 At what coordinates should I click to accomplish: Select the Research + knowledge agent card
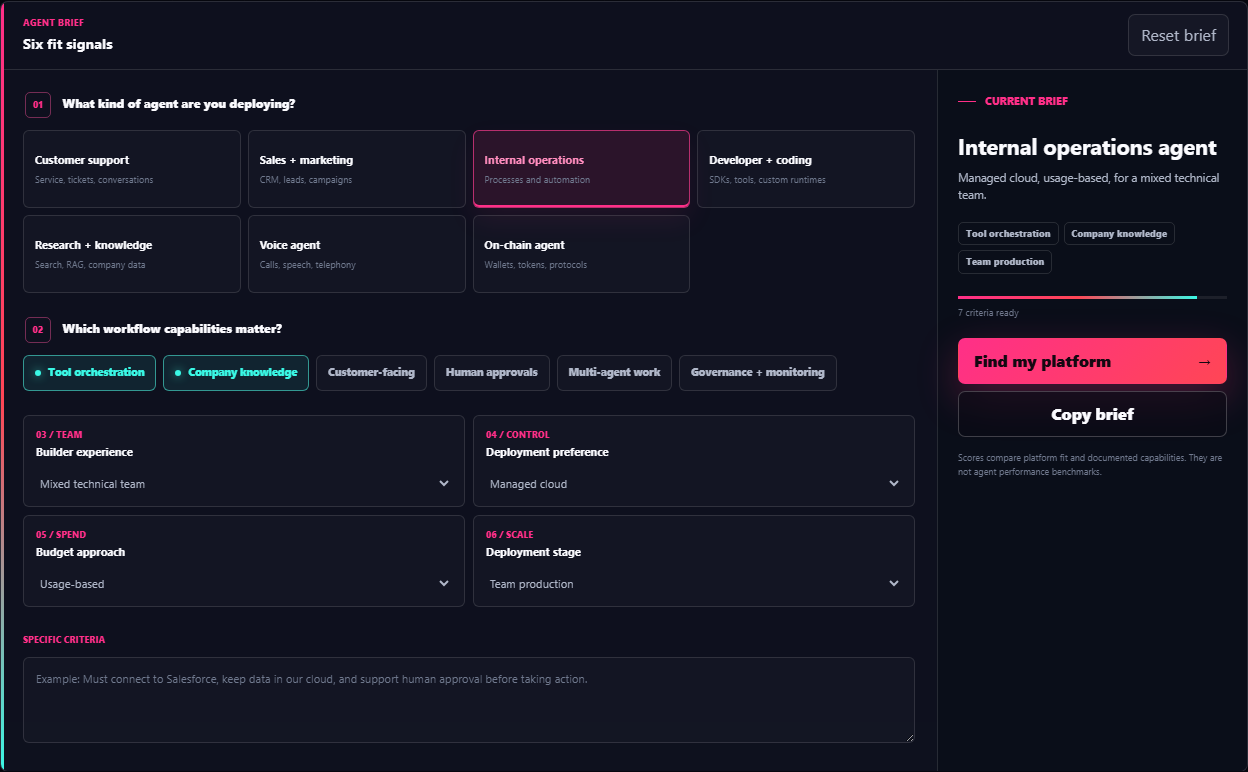click(132, 254)
